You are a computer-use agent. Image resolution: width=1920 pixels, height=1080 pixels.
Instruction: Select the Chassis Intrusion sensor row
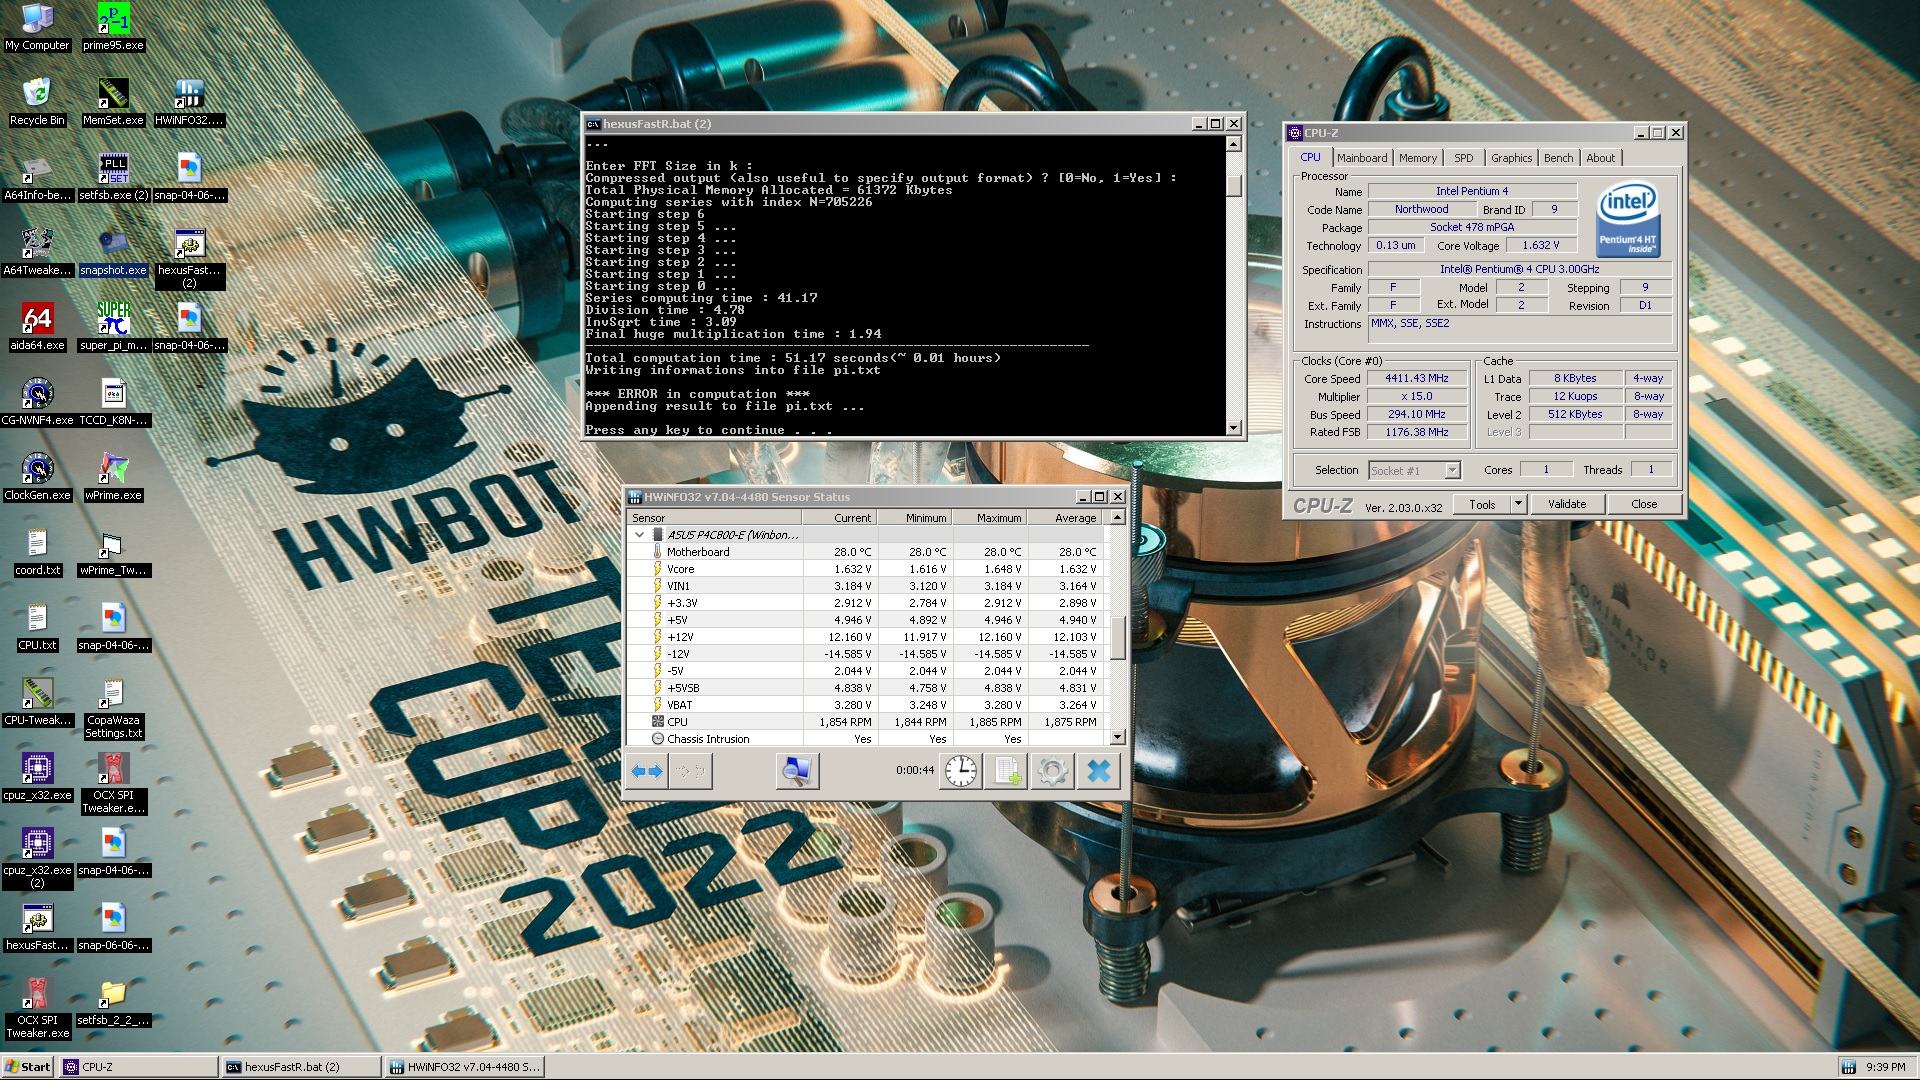click(866, 739)
